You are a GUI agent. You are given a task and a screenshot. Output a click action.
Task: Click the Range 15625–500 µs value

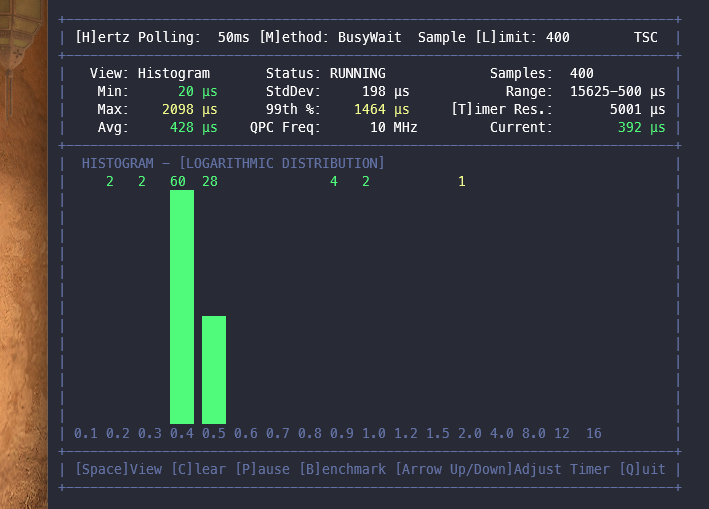click(617, 92)
